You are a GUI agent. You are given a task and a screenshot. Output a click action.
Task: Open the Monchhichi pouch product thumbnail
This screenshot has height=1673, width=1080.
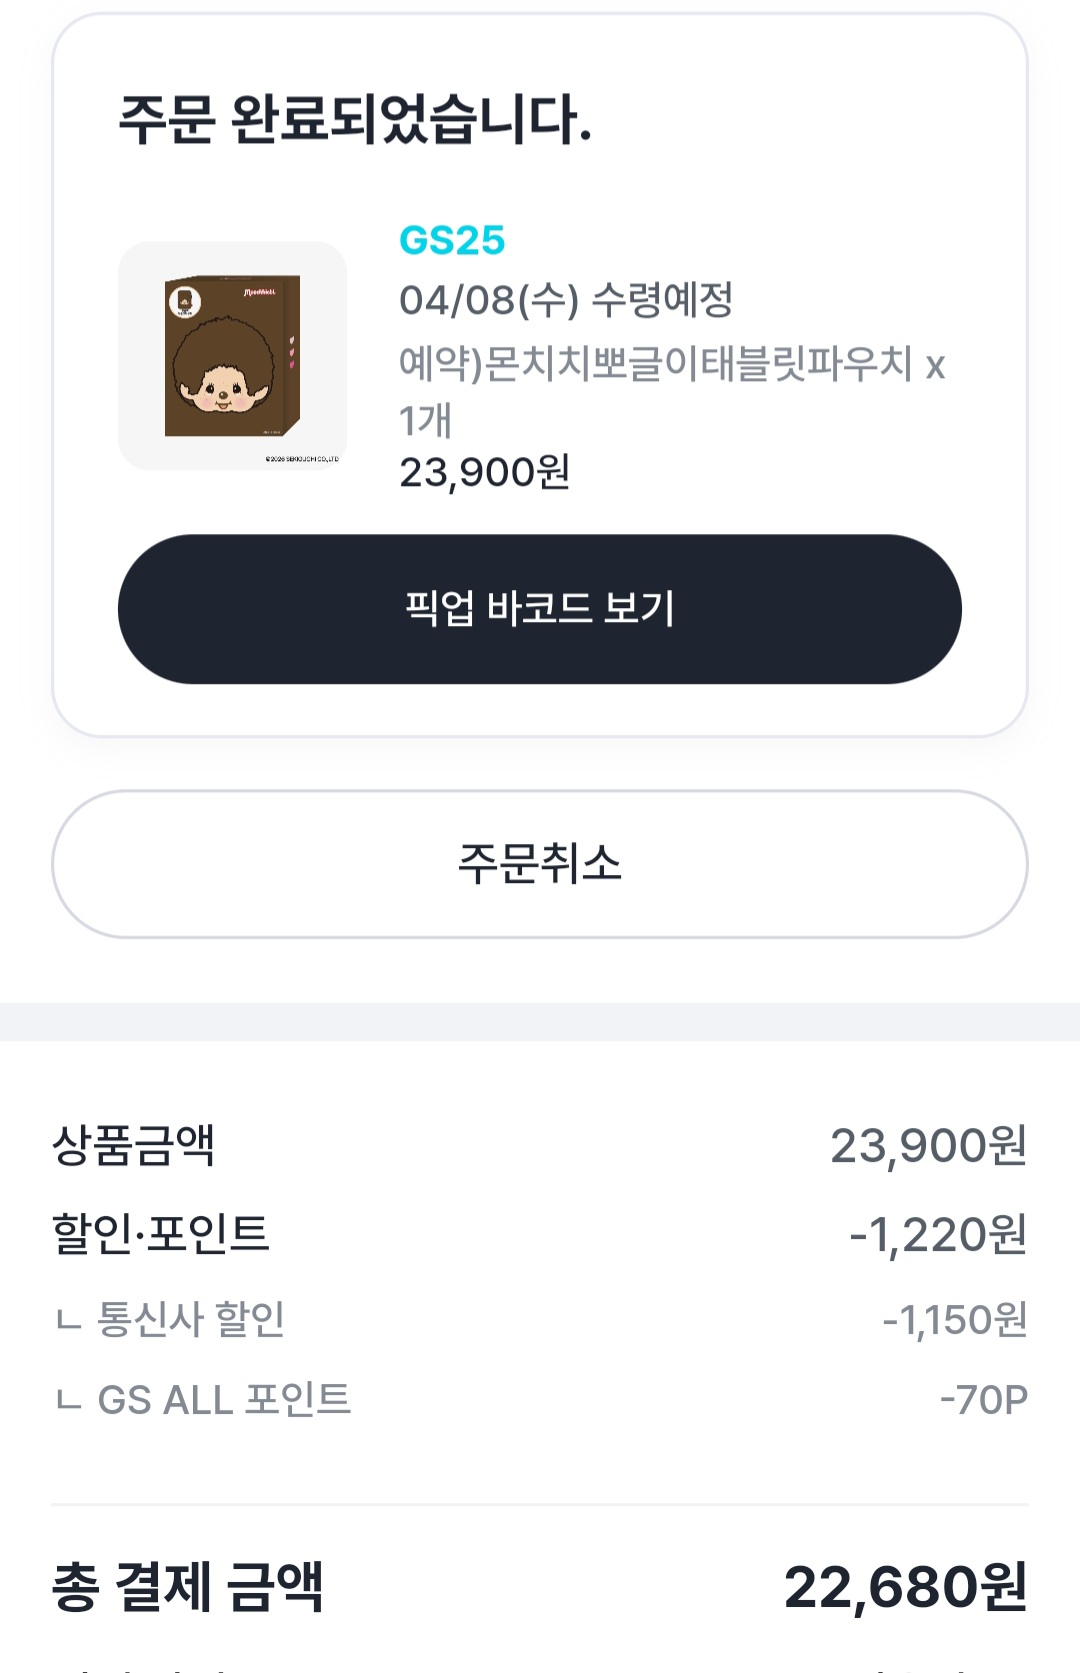click(232, 356)
